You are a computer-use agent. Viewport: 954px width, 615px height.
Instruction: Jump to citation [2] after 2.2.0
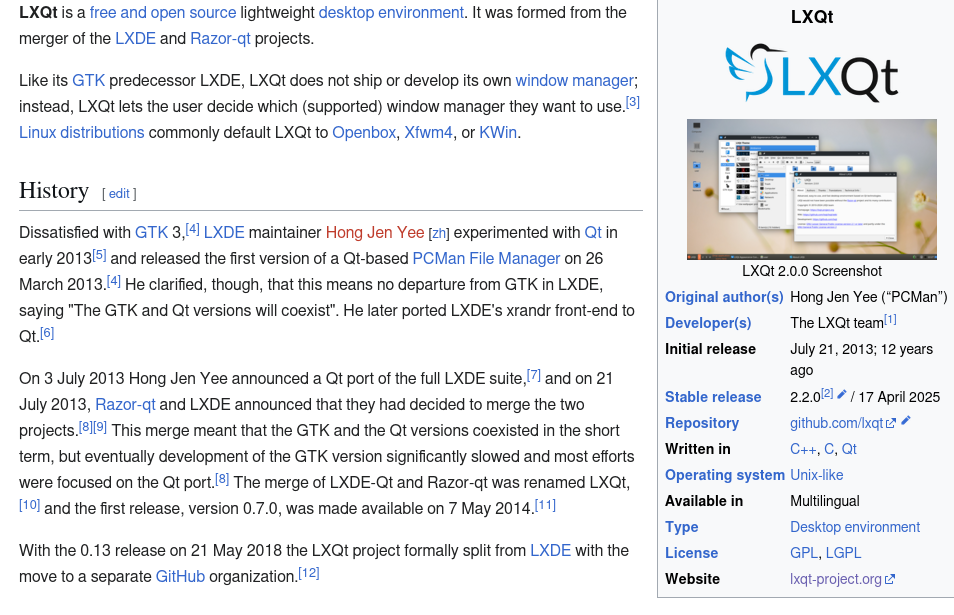coord(827,394)
